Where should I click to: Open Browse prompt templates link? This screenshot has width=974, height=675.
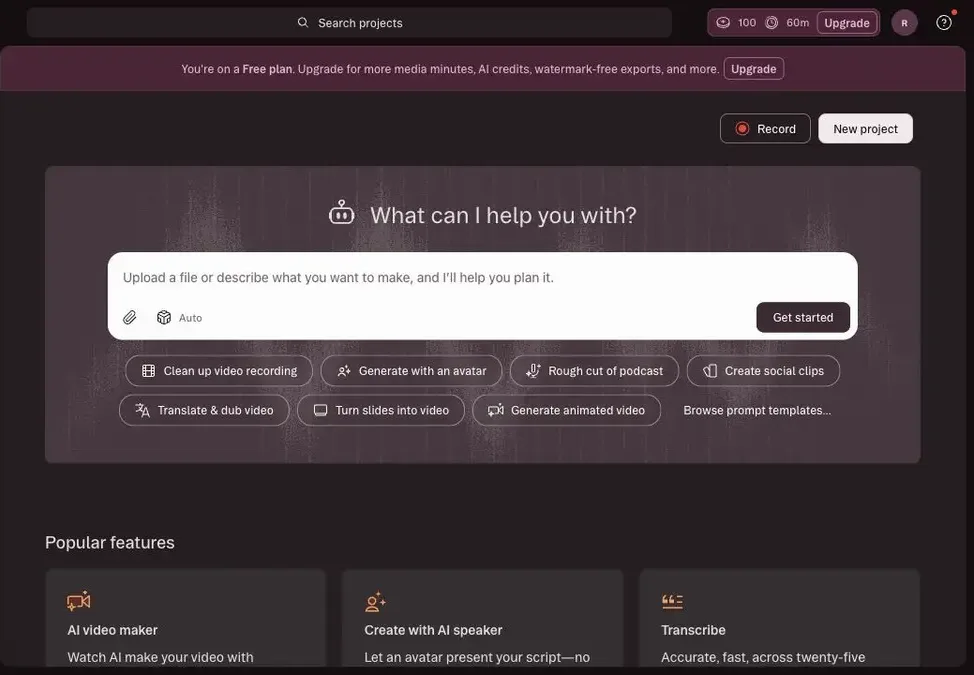pos(757,410)
